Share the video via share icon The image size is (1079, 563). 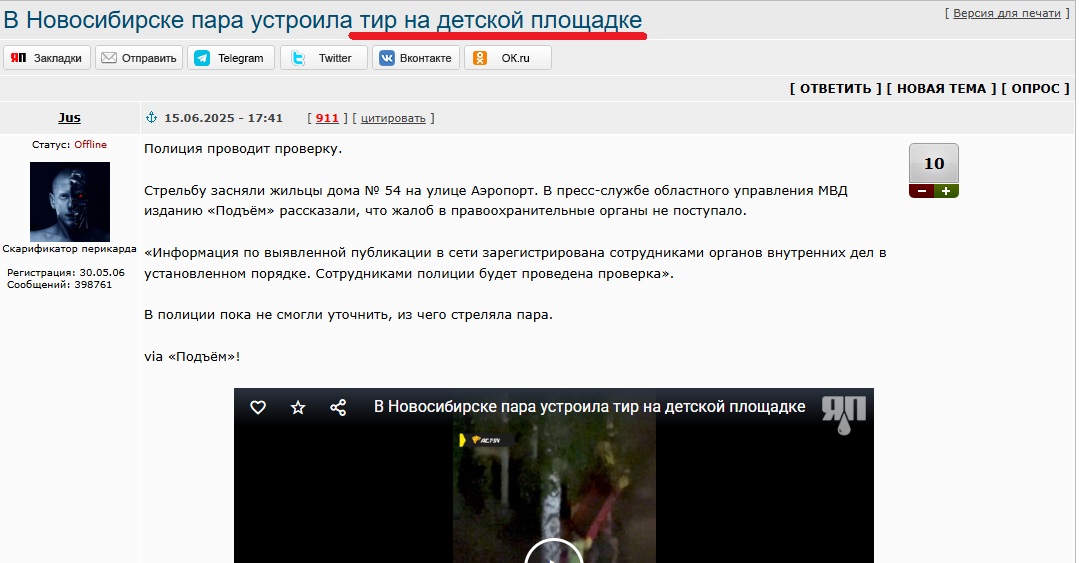coord(338,407)
